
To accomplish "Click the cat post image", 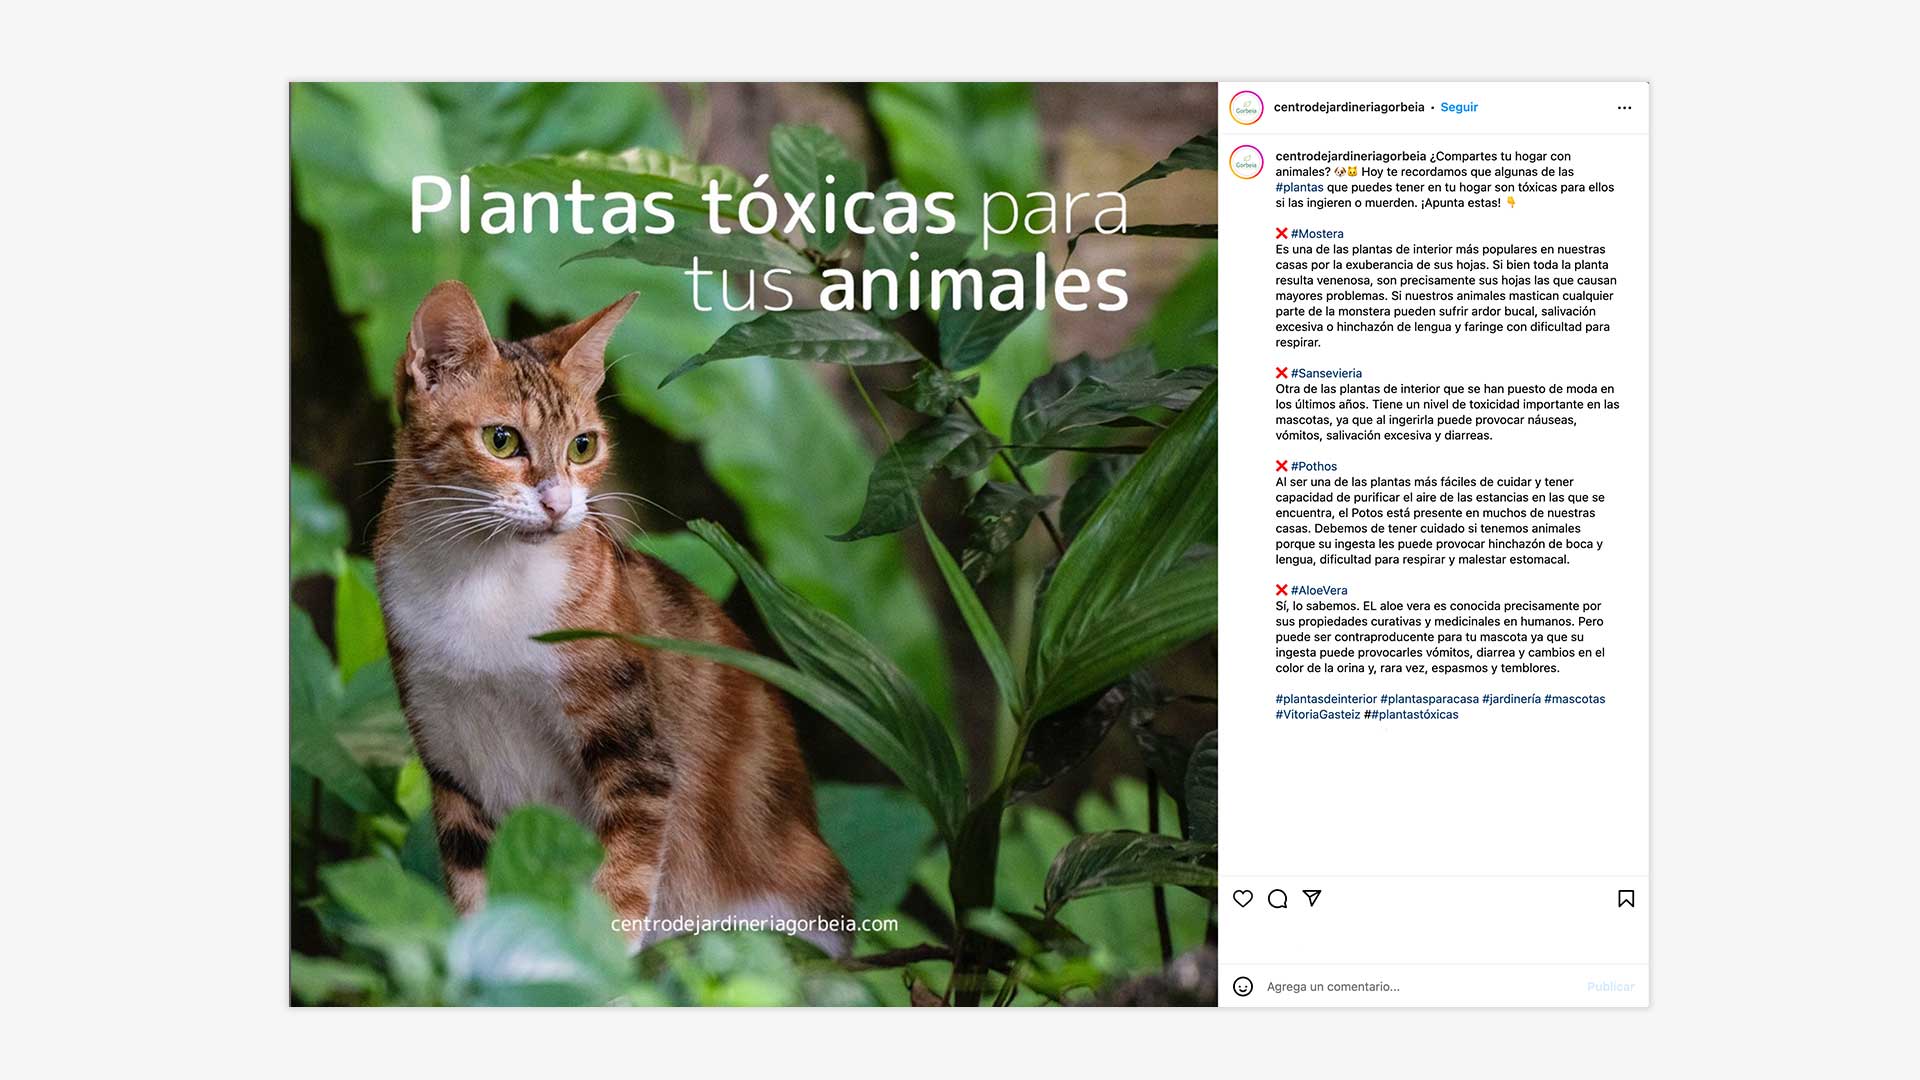I will coord(753,544).
